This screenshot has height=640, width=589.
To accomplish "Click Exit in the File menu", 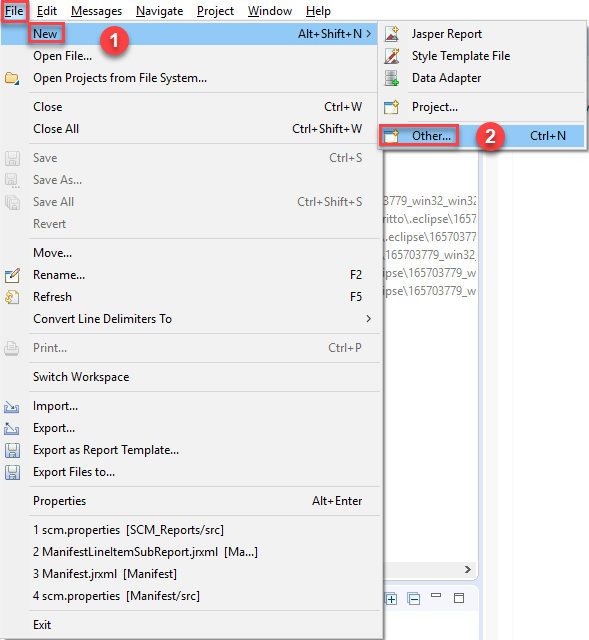I will [42, 625].
